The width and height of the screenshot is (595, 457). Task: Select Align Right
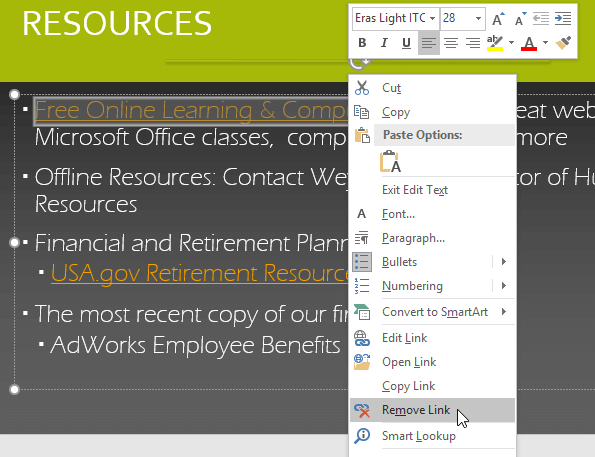pos(473,43)
